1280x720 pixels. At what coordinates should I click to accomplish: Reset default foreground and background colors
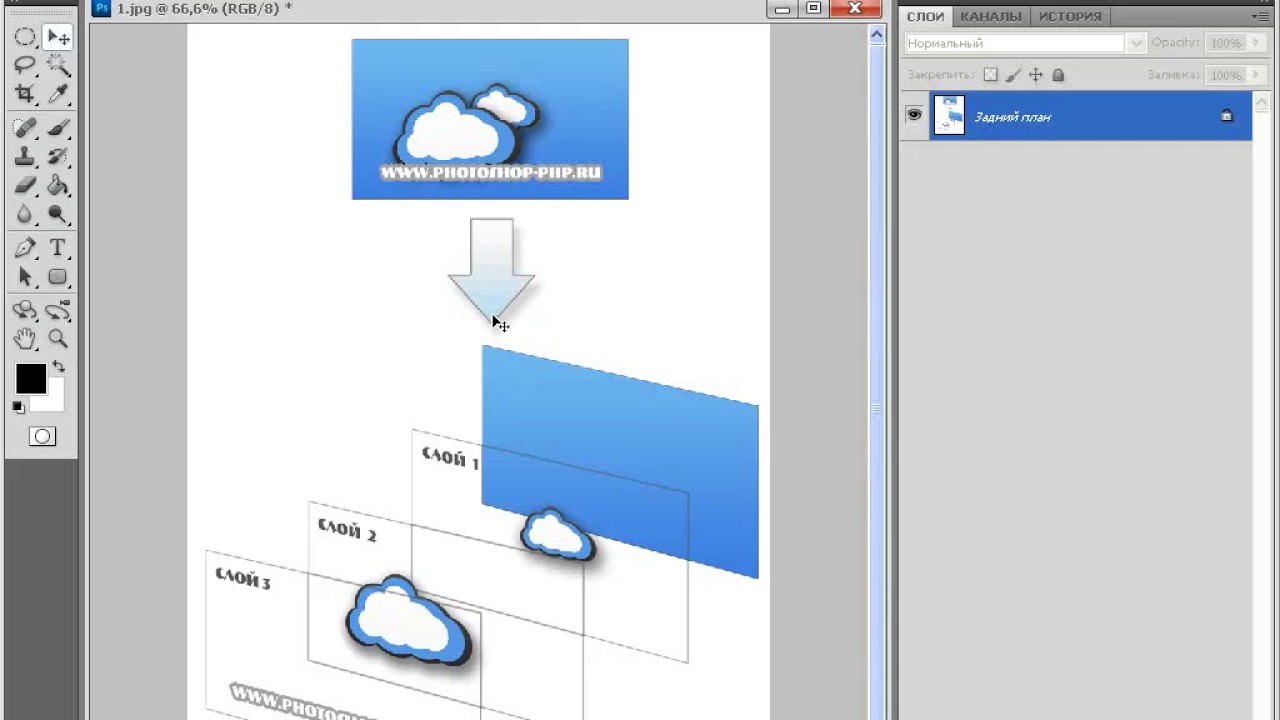18,407
